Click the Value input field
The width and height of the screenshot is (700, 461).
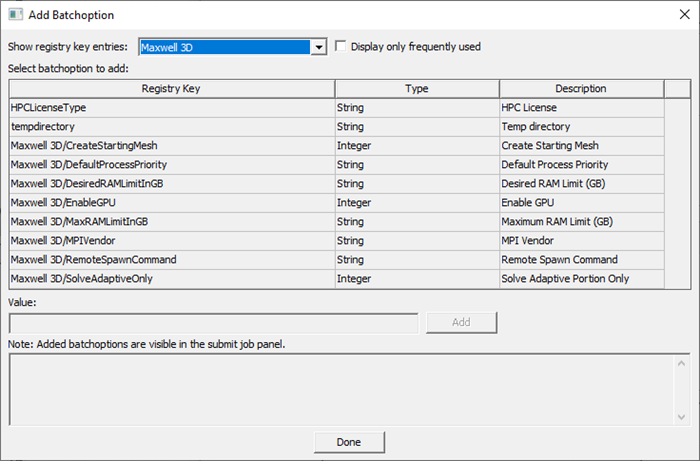tap(214, 323)
